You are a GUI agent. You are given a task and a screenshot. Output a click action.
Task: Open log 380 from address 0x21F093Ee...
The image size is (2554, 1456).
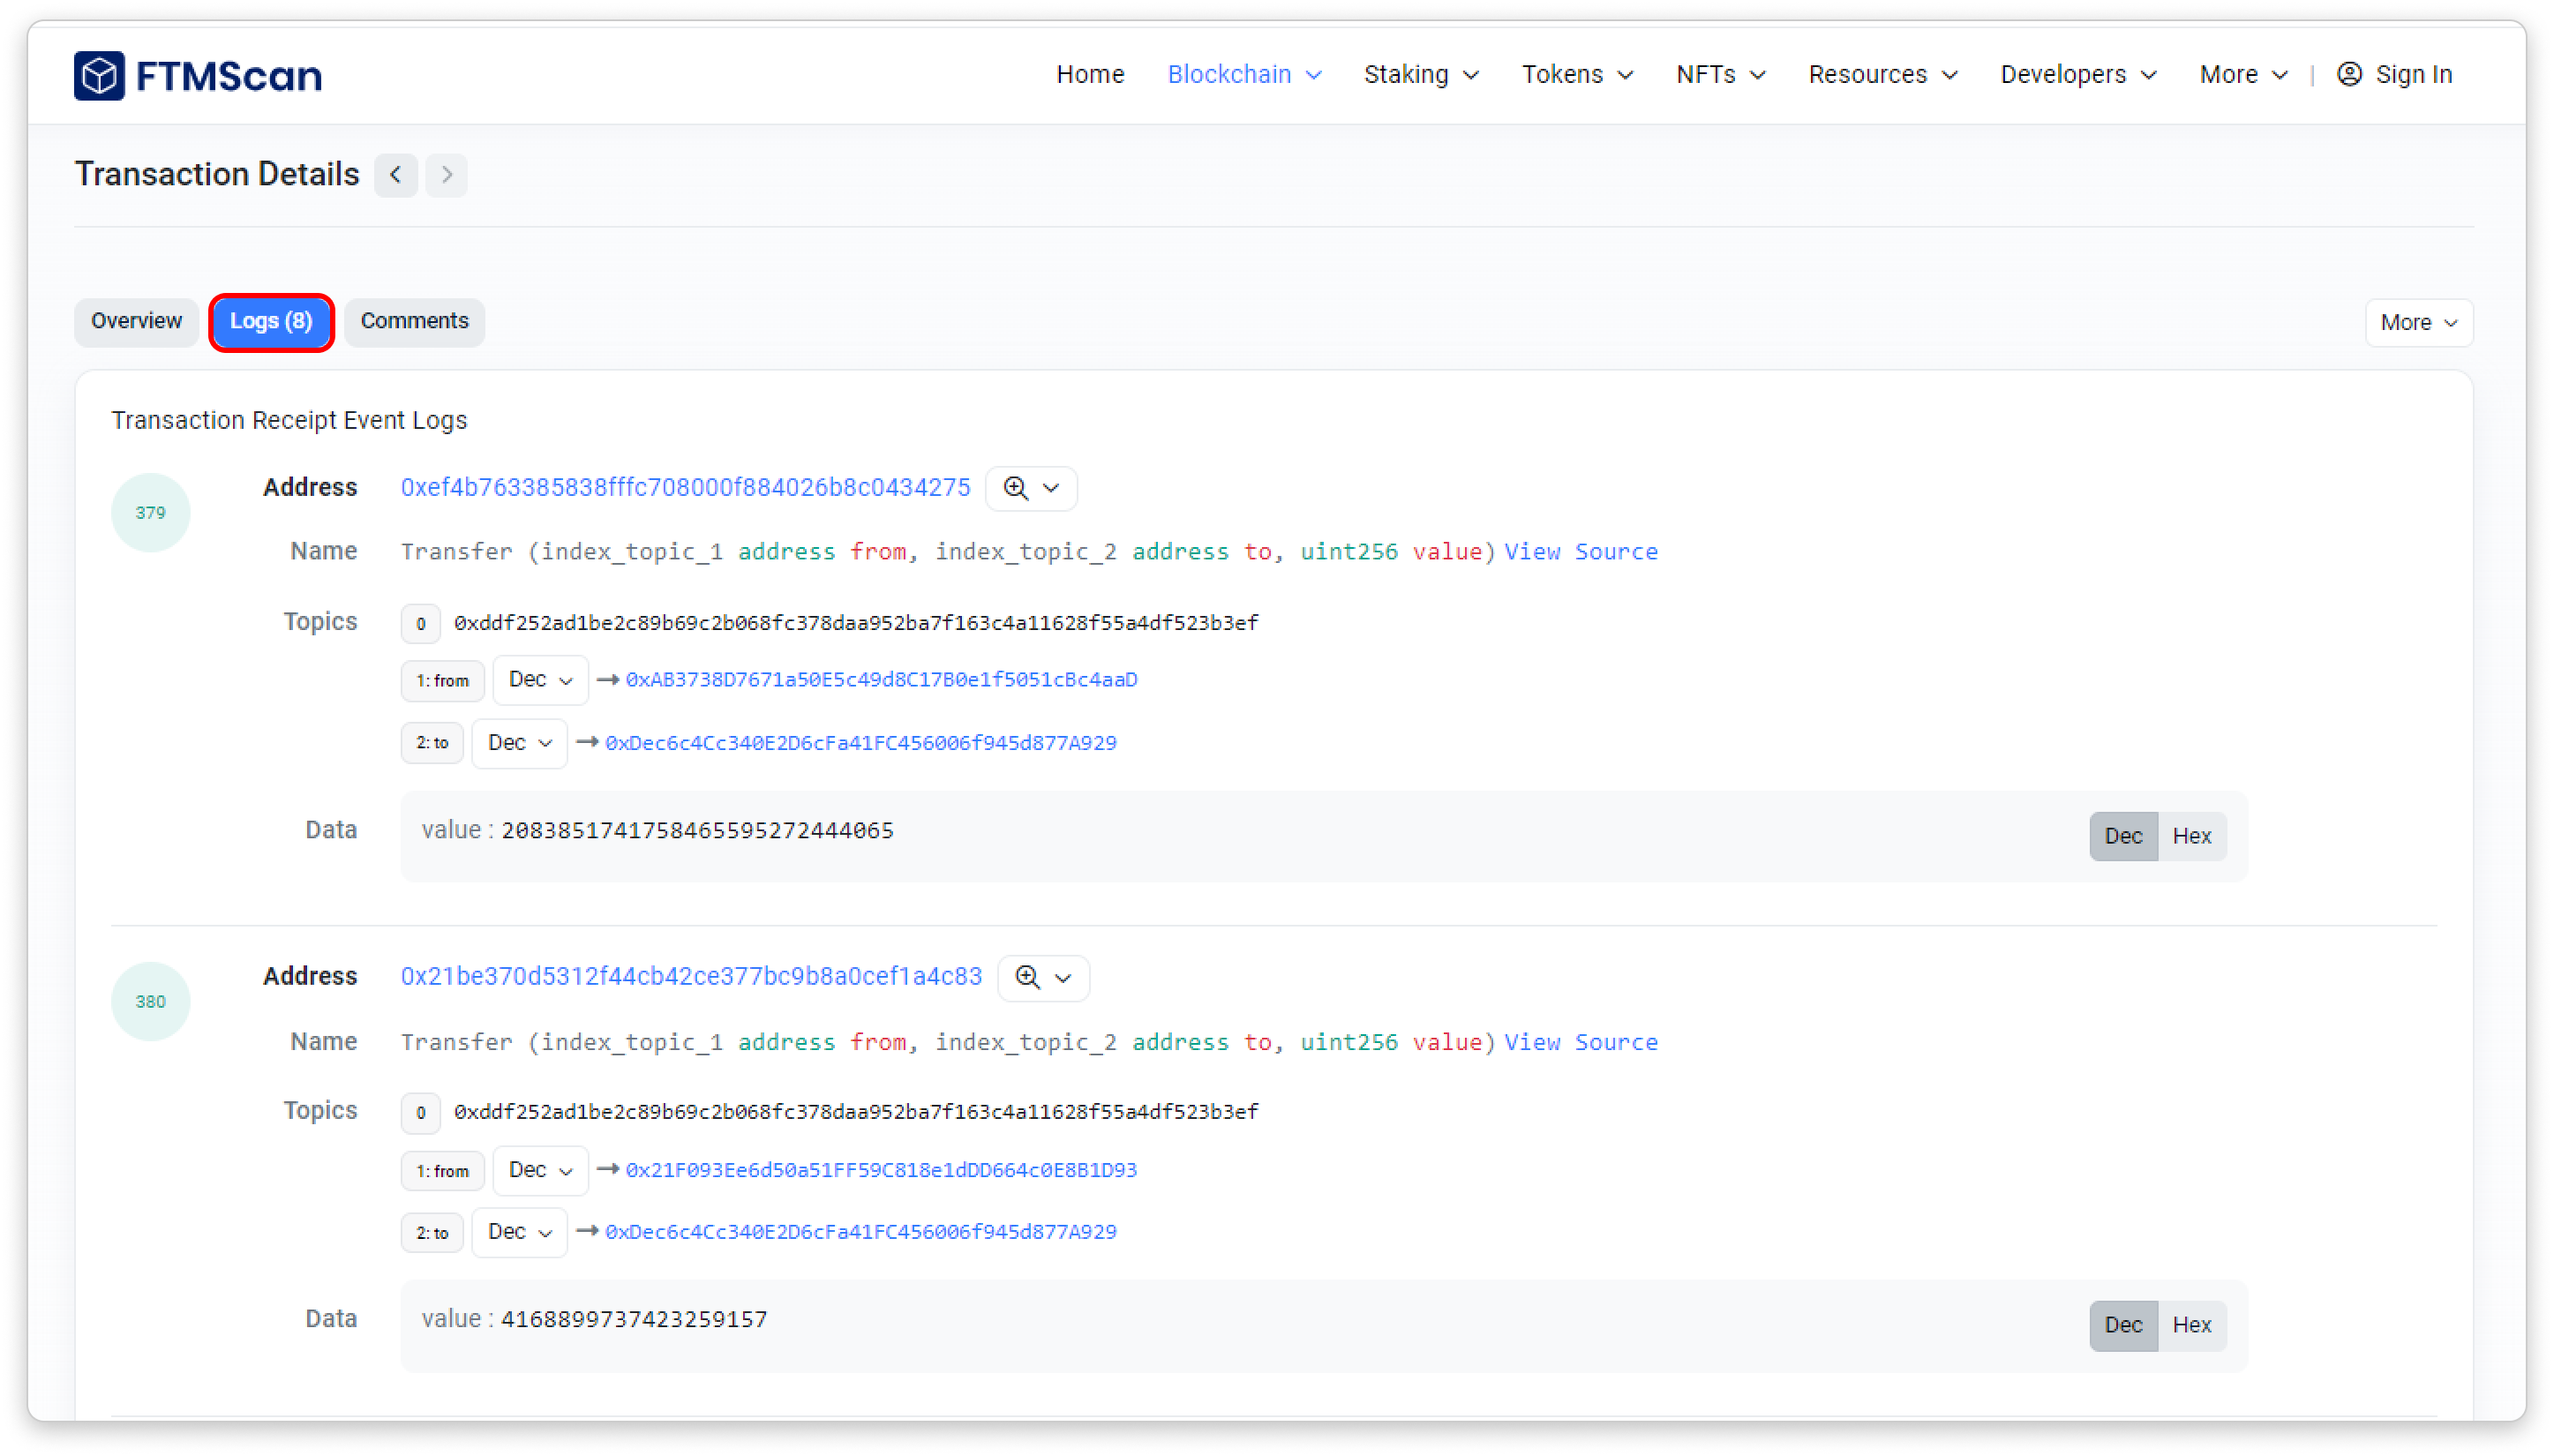pyautogui.click(x=881, y=1170)
